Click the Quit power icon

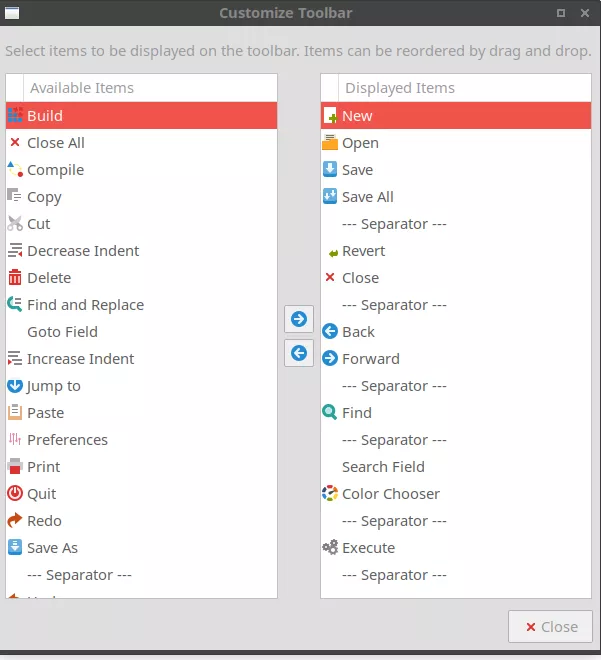(x=15, y=494)
